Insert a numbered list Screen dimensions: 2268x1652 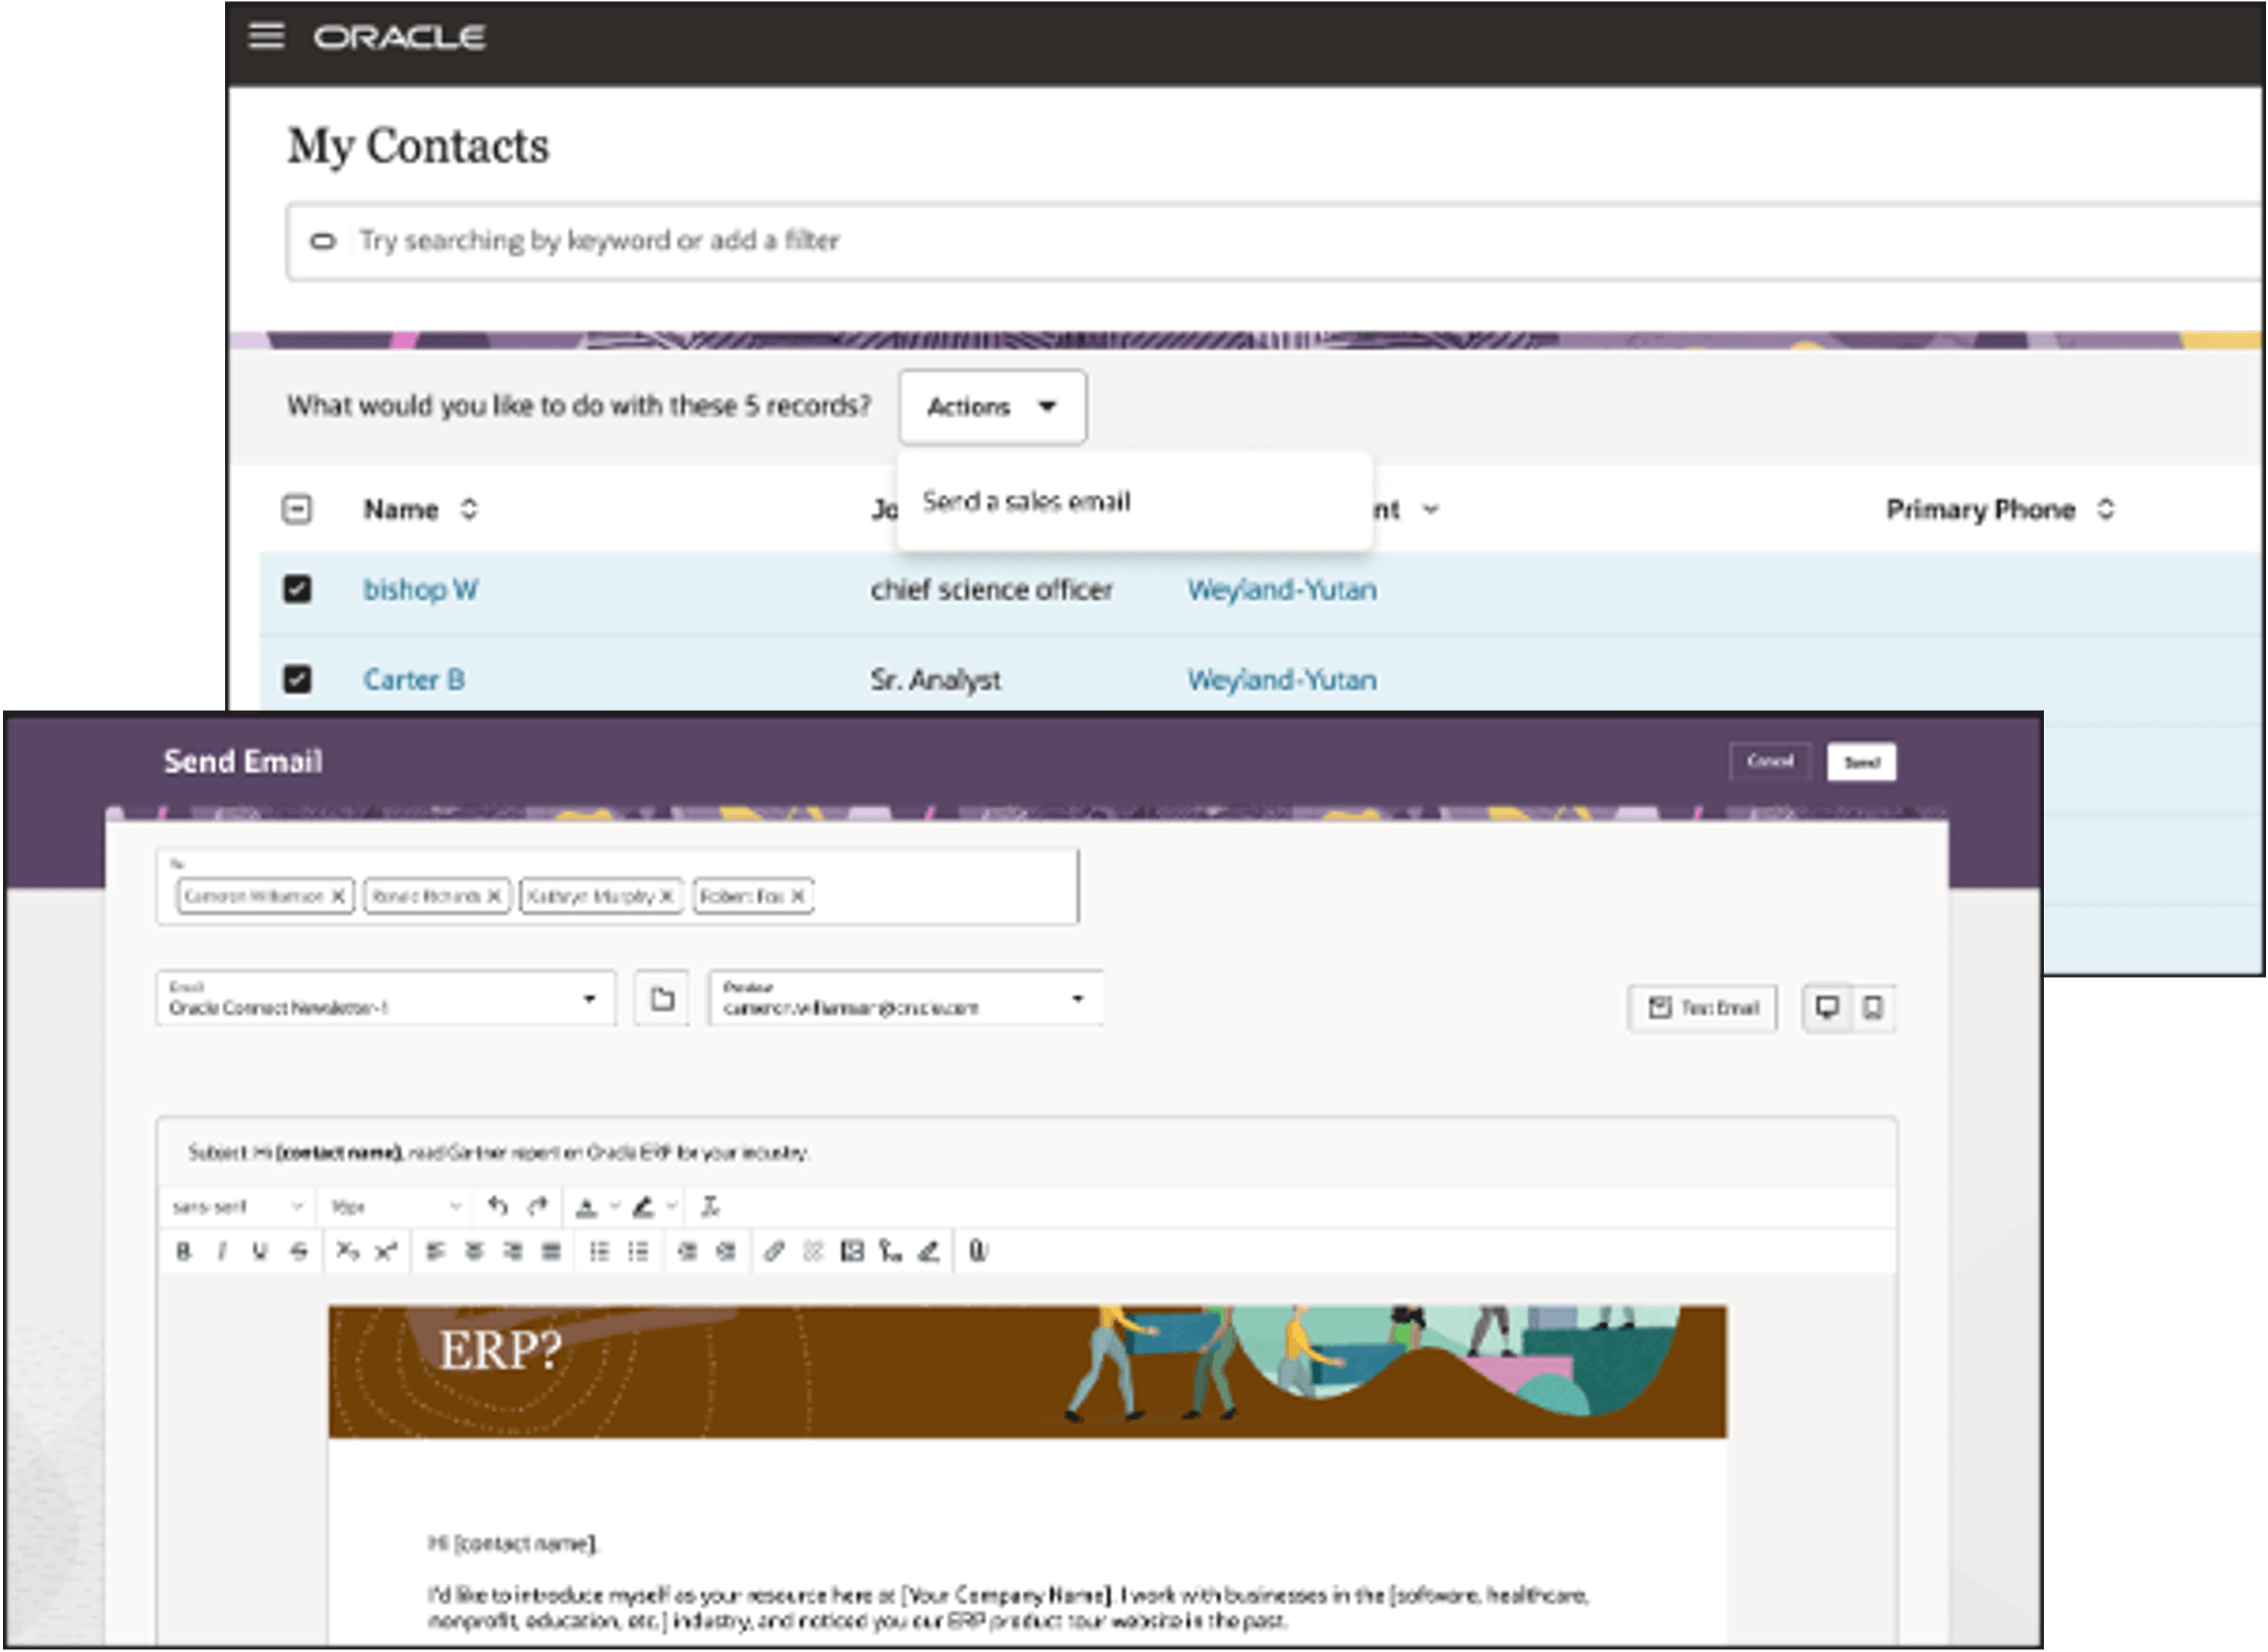(638, 1251)
